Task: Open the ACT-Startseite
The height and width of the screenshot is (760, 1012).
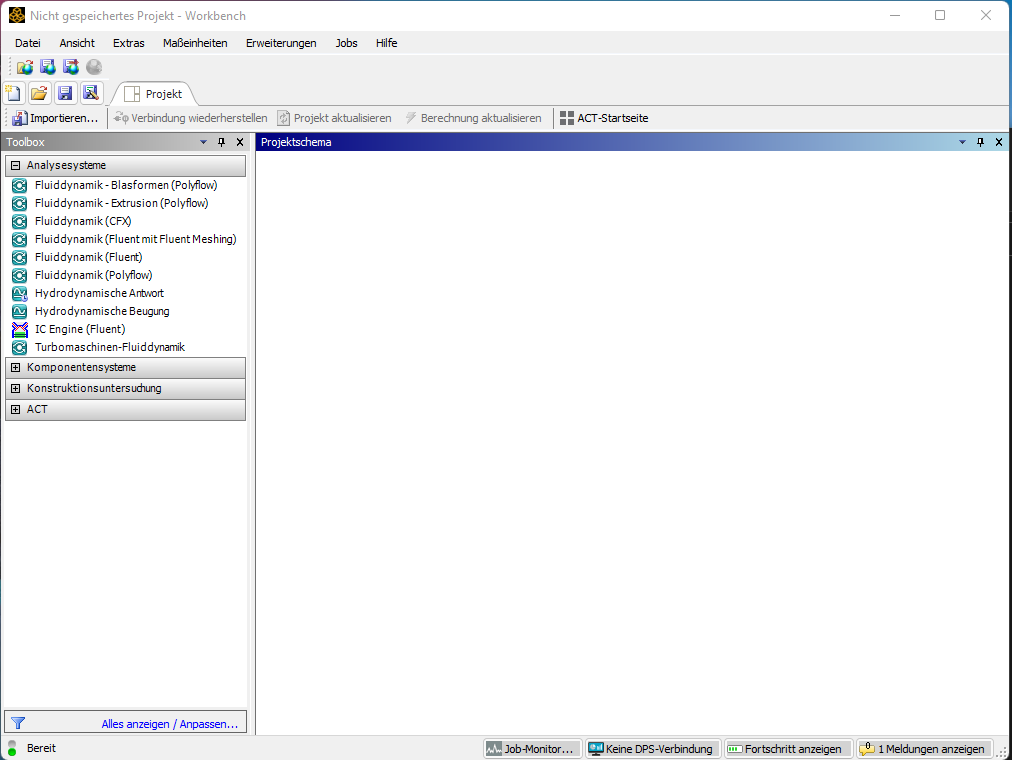Action: pyautogui.click(x=604, y=118)
